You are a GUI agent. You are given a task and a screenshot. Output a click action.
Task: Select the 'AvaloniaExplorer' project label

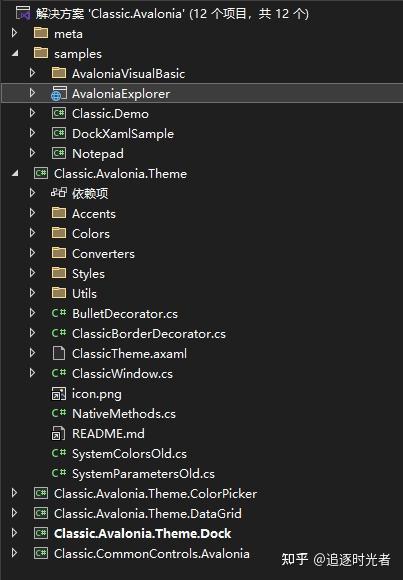(121, 94)
